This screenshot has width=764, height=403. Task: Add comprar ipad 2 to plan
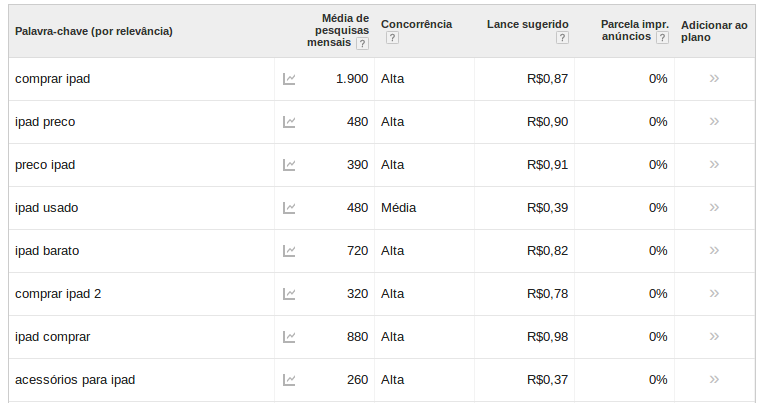click(714, 293)
